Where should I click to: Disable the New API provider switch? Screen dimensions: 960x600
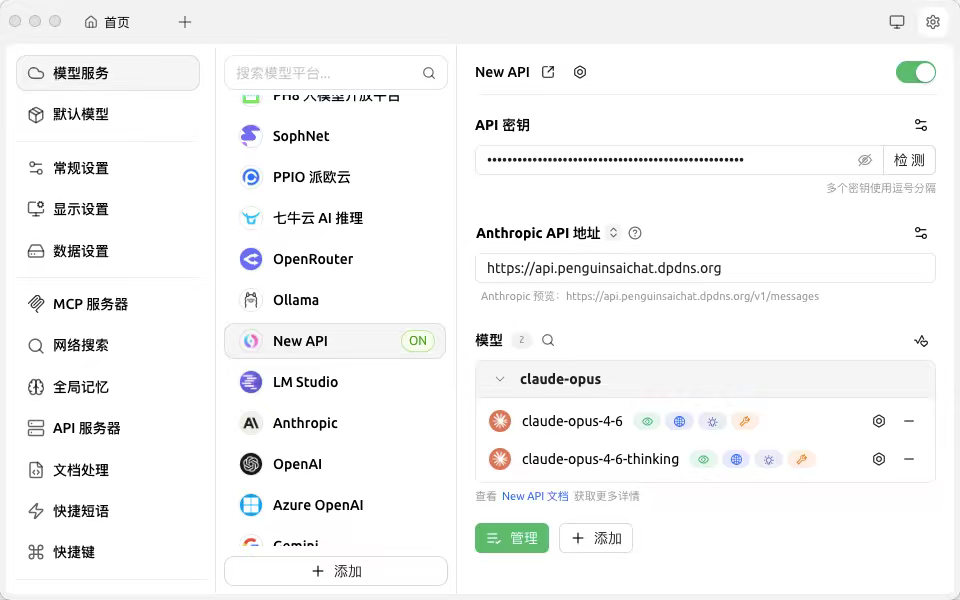(915, 72)
